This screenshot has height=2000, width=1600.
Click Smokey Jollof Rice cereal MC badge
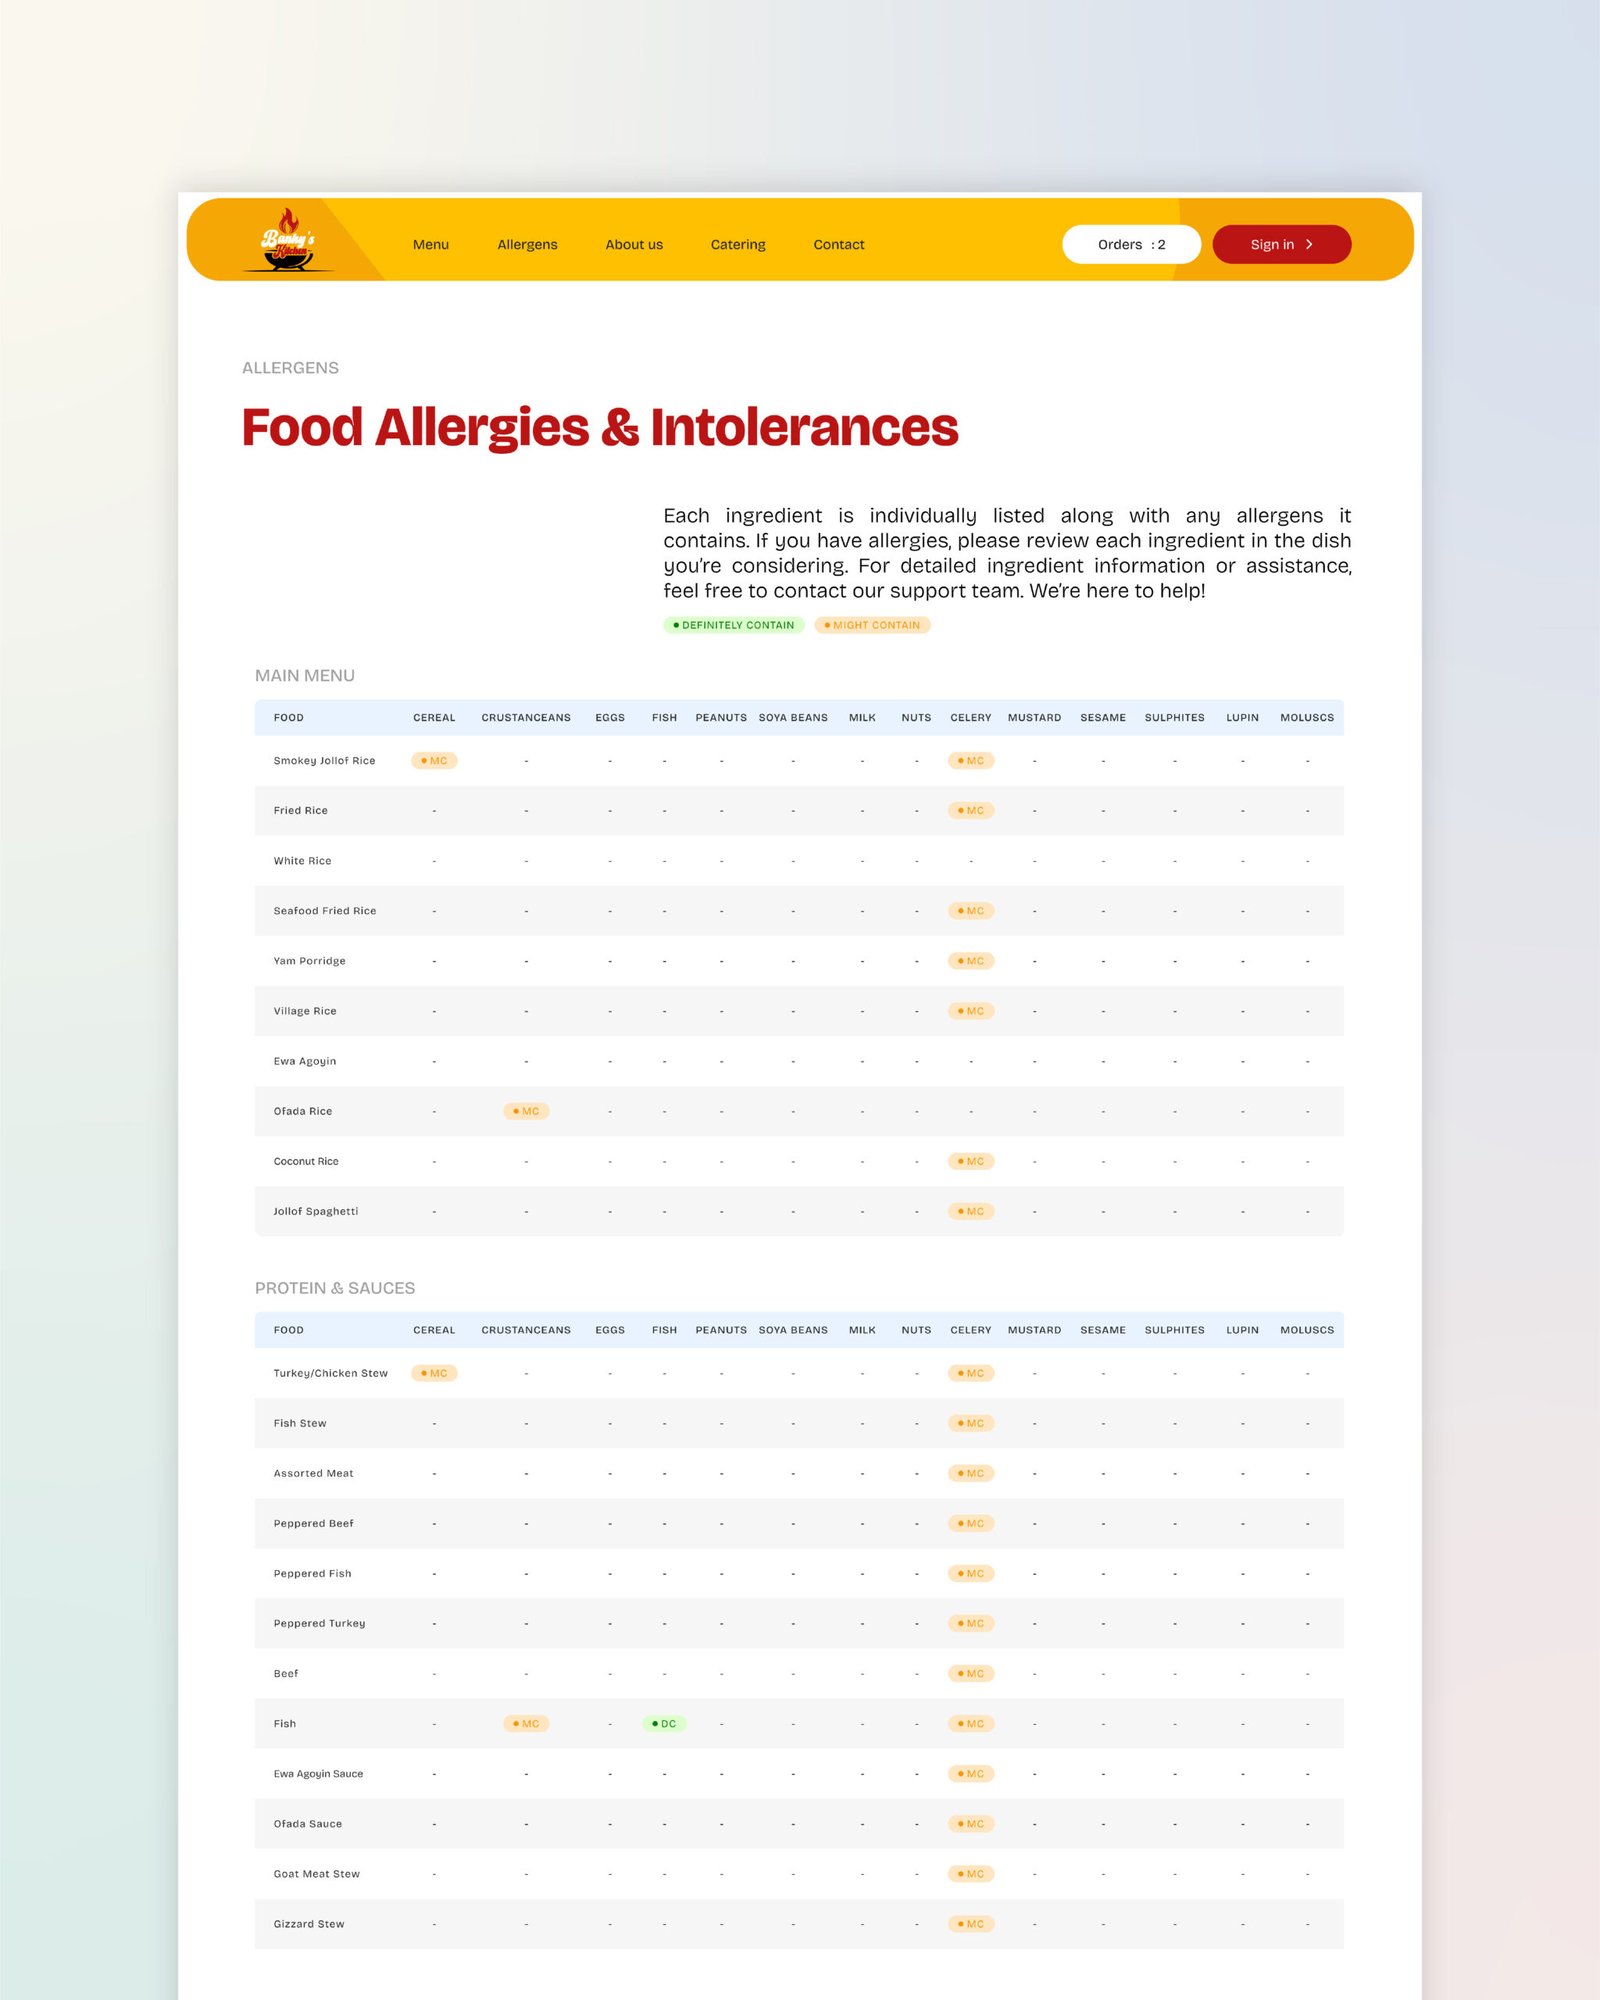(x=434, y=761)
